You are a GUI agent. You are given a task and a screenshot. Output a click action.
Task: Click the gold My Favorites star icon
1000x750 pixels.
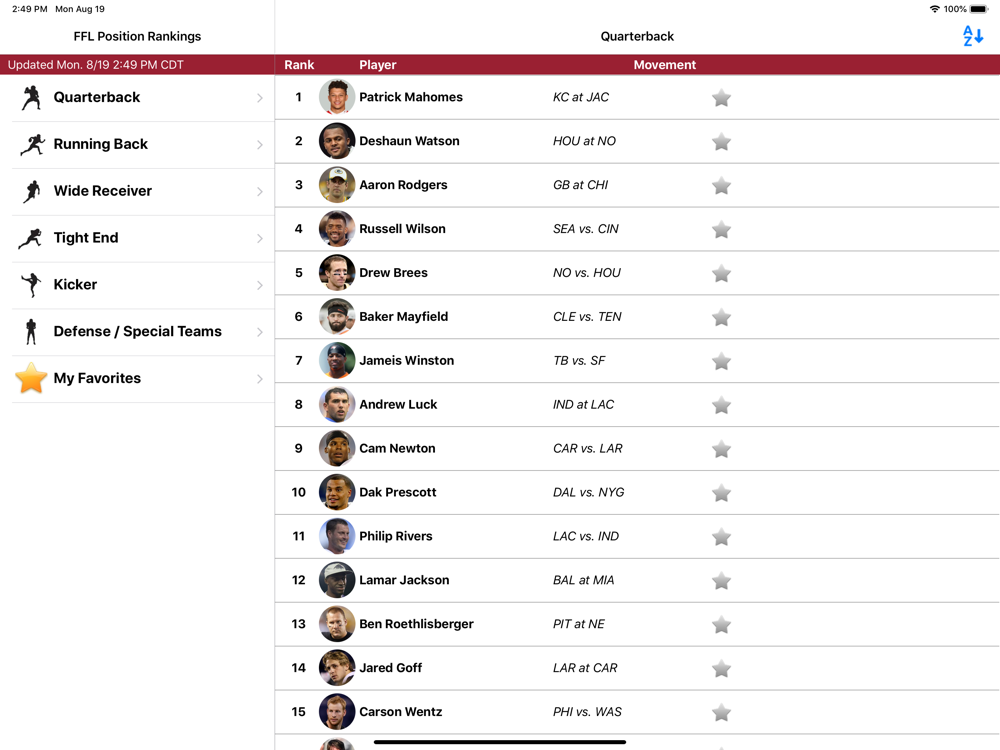[x=31, y=378]
